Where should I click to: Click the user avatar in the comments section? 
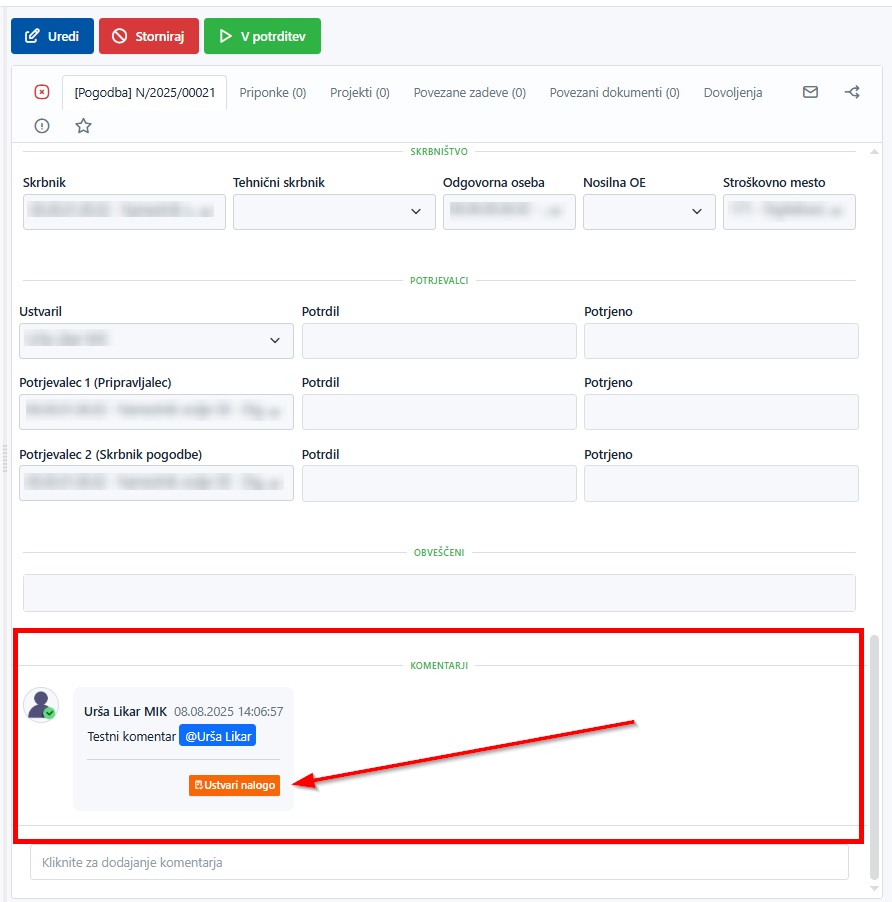click(x=41, y=705)
